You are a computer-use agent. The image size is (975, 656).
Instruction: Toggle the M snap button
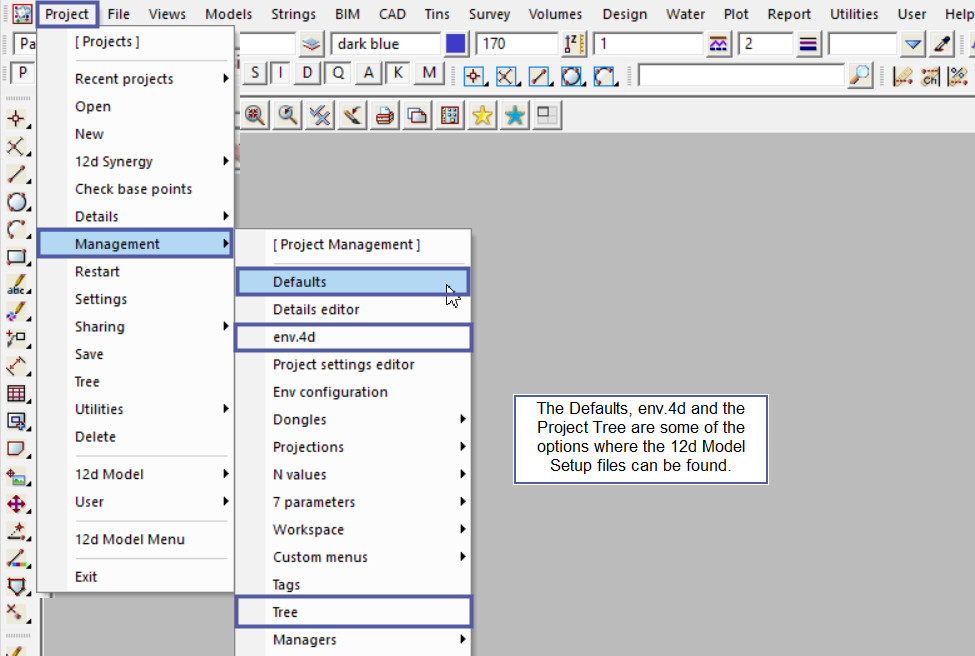pos(429,73)
